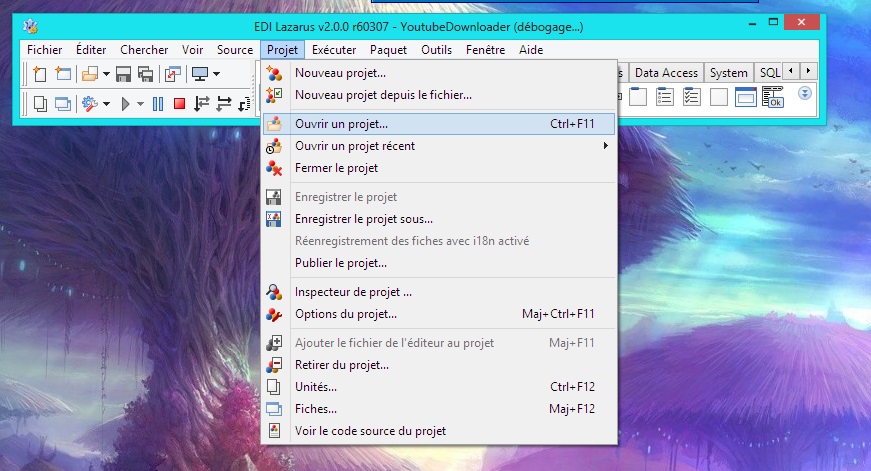871x471 pixels.
Task: Choose Nouveau projet depuis le fichier...
Action: 439,95
